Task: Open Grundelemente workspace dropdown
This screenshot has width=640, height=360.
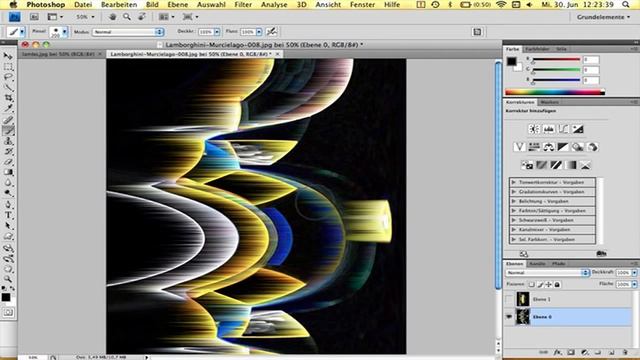Action: coord(603,17)
